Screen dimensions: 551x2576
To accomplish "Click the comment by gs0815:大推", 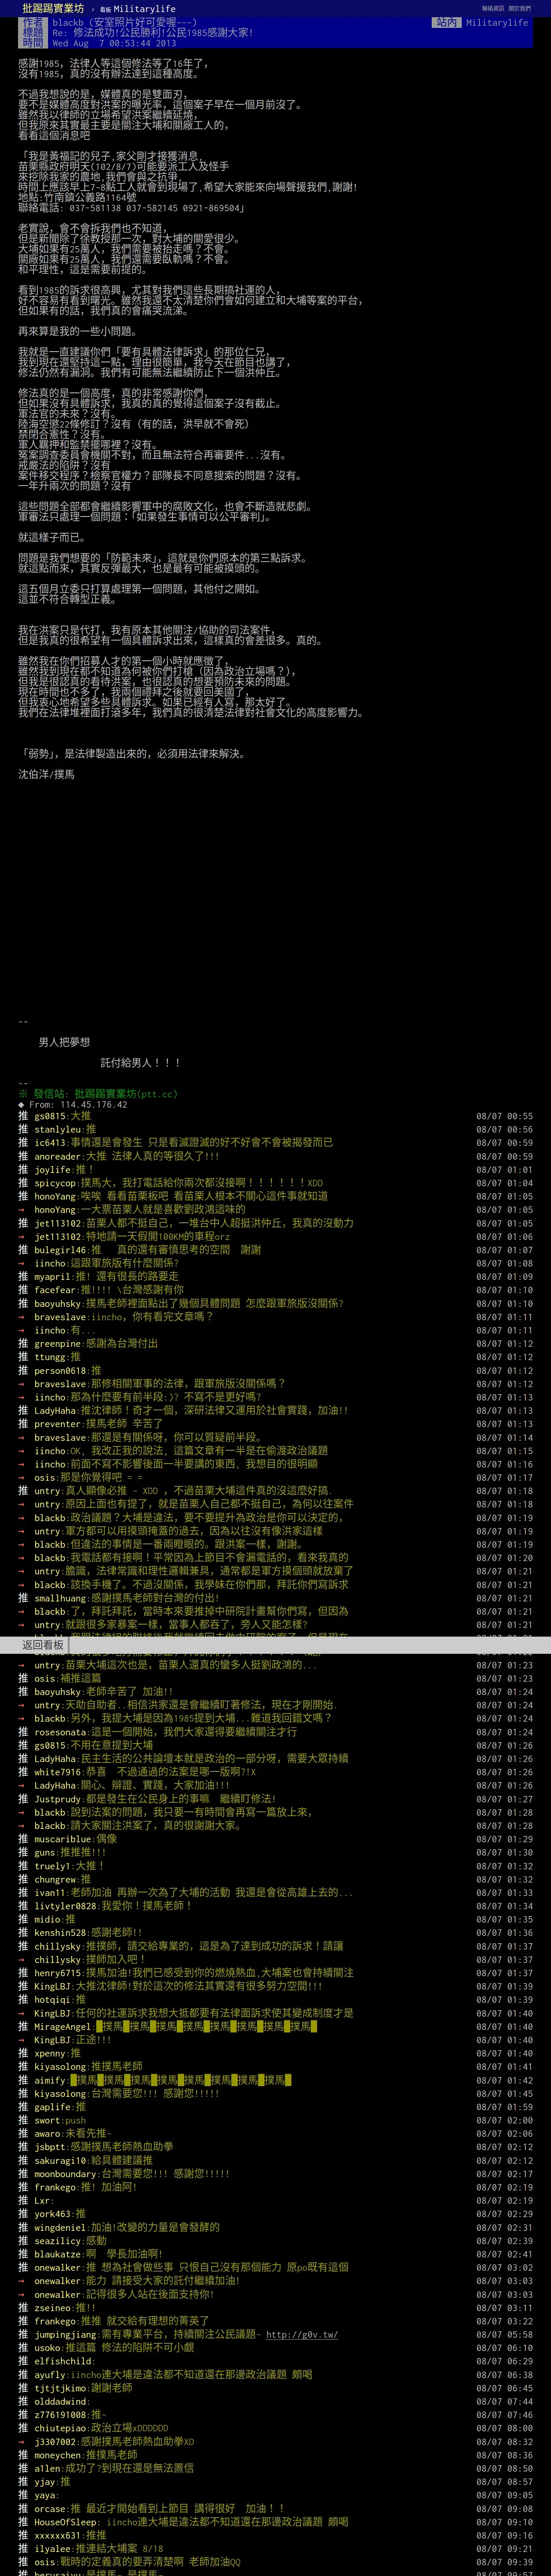I will [x=275, y=1115].
